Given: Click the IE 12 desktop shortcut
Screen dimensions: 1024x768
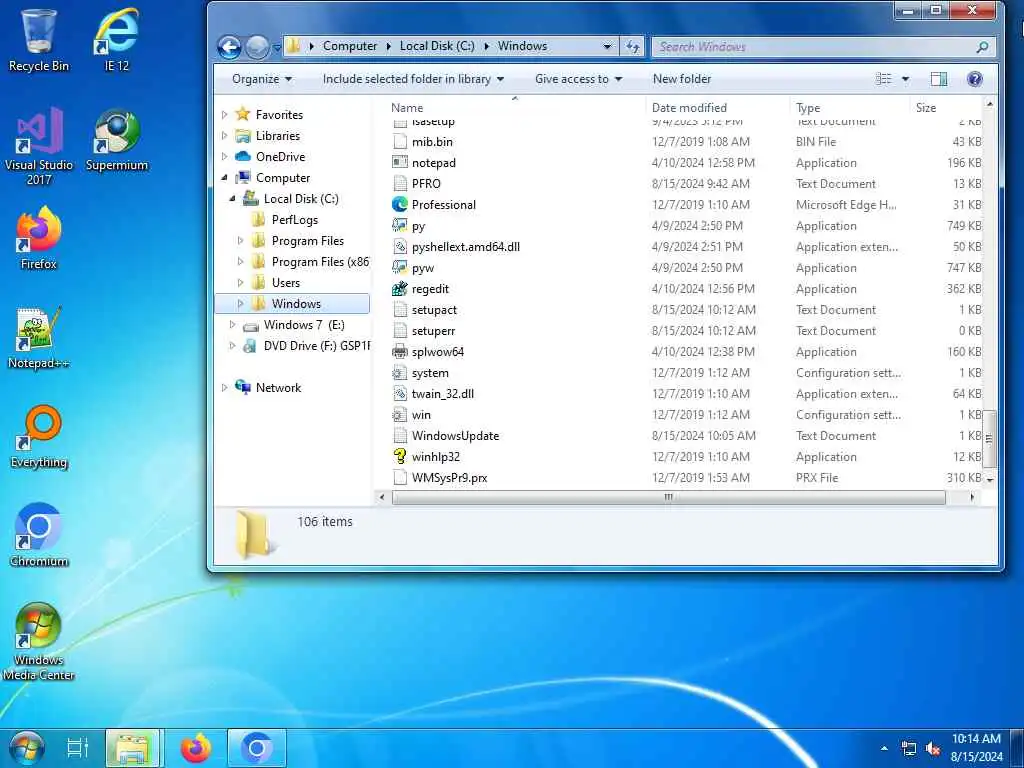Looking at the screenshot, I should (x=117, y=39).
